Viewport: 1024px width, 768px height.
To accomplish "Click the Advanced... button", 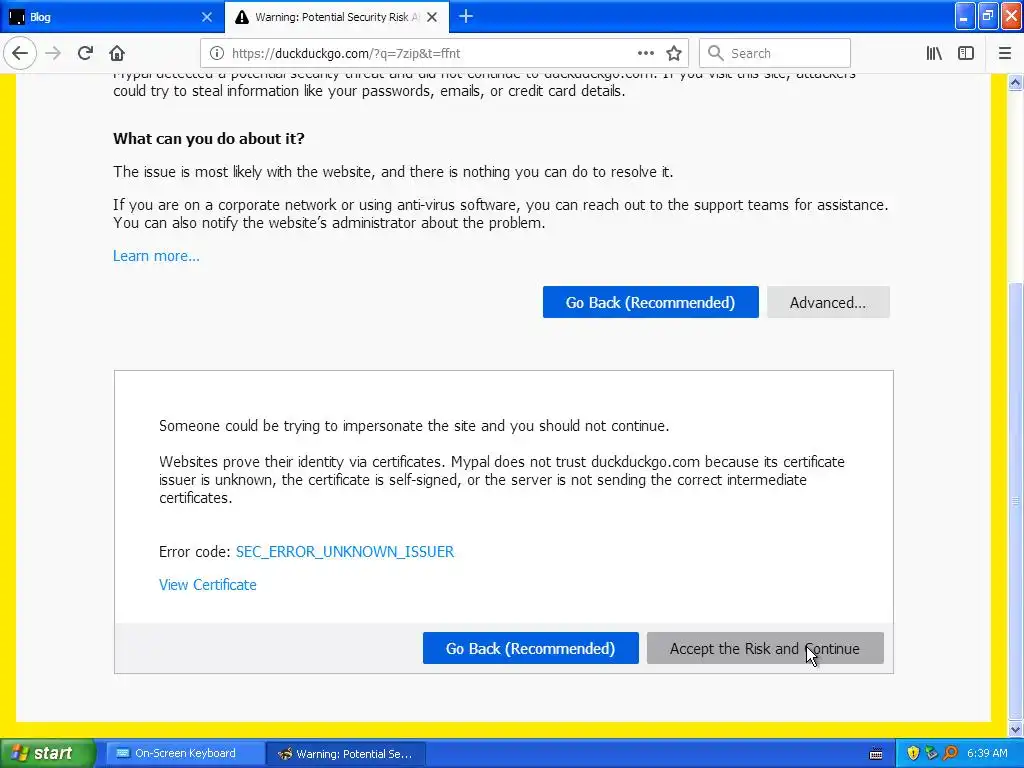I will [828, 302].
